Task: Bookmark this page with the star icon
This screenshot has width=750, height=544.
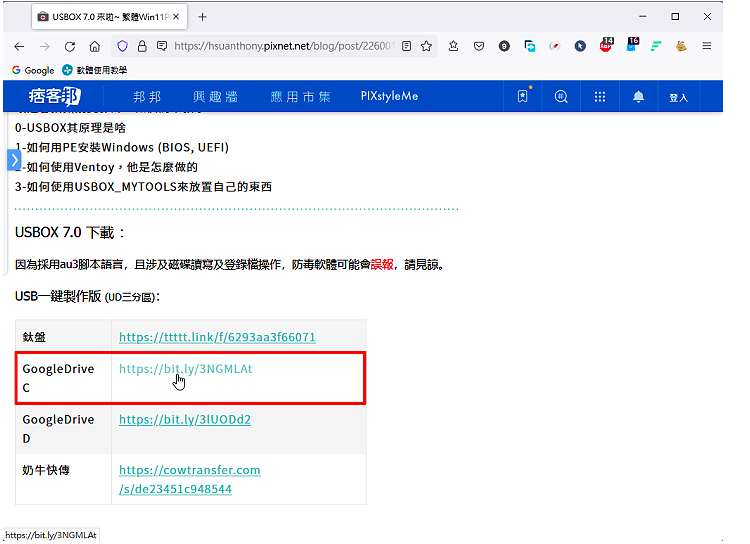Action: click(426, 46)
